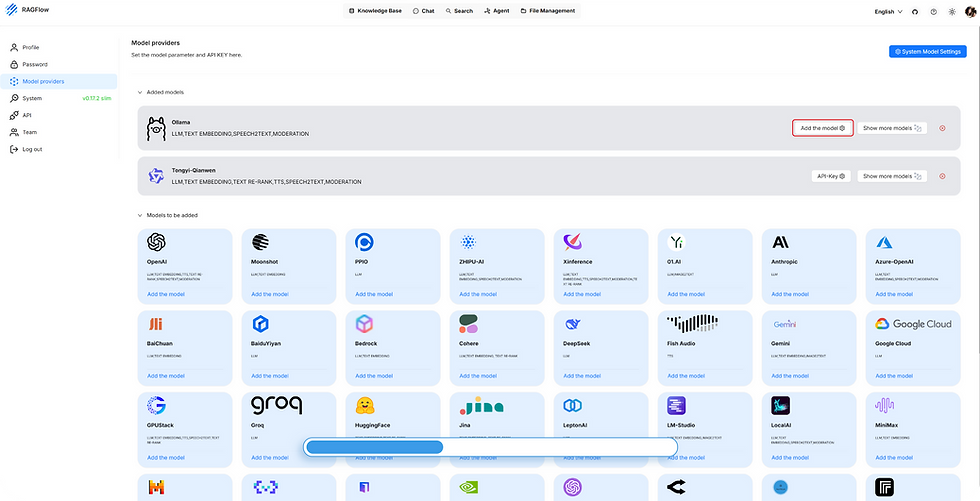Add the model for ZHIPU-AI
Image resolution: width=980 pixels, height=501 pixels.
tap(478, 294)
